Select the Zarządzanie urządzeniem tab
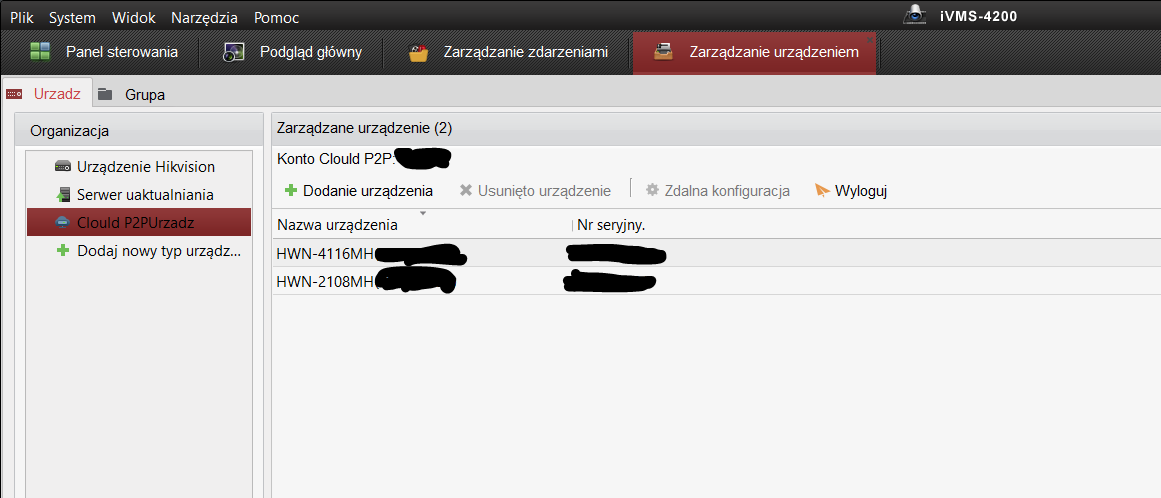 [x=754, y=53]
